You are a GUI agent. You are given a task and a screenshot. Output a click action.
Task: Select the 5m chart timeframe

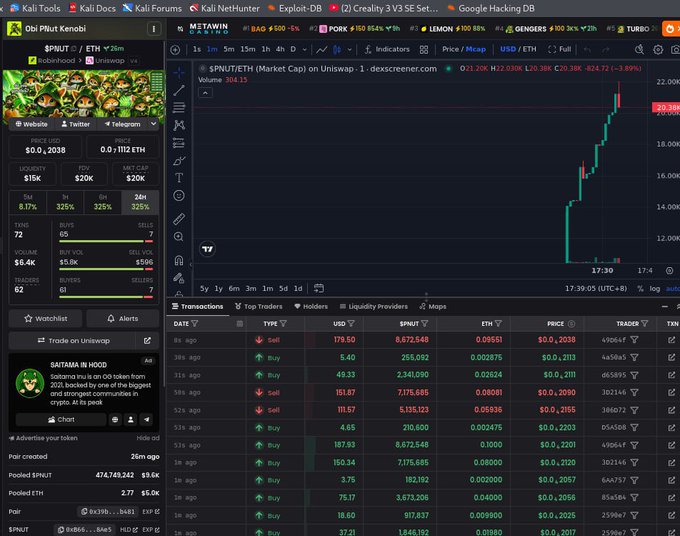(229, 49)
